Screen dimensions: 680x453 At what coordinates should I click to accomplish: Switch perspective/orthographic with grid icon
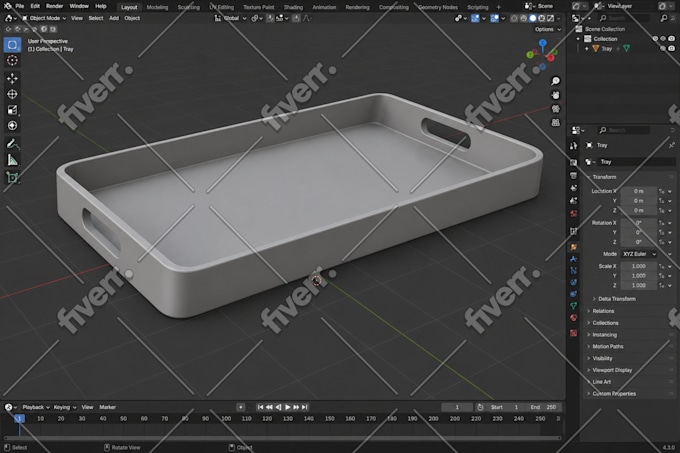556,123
